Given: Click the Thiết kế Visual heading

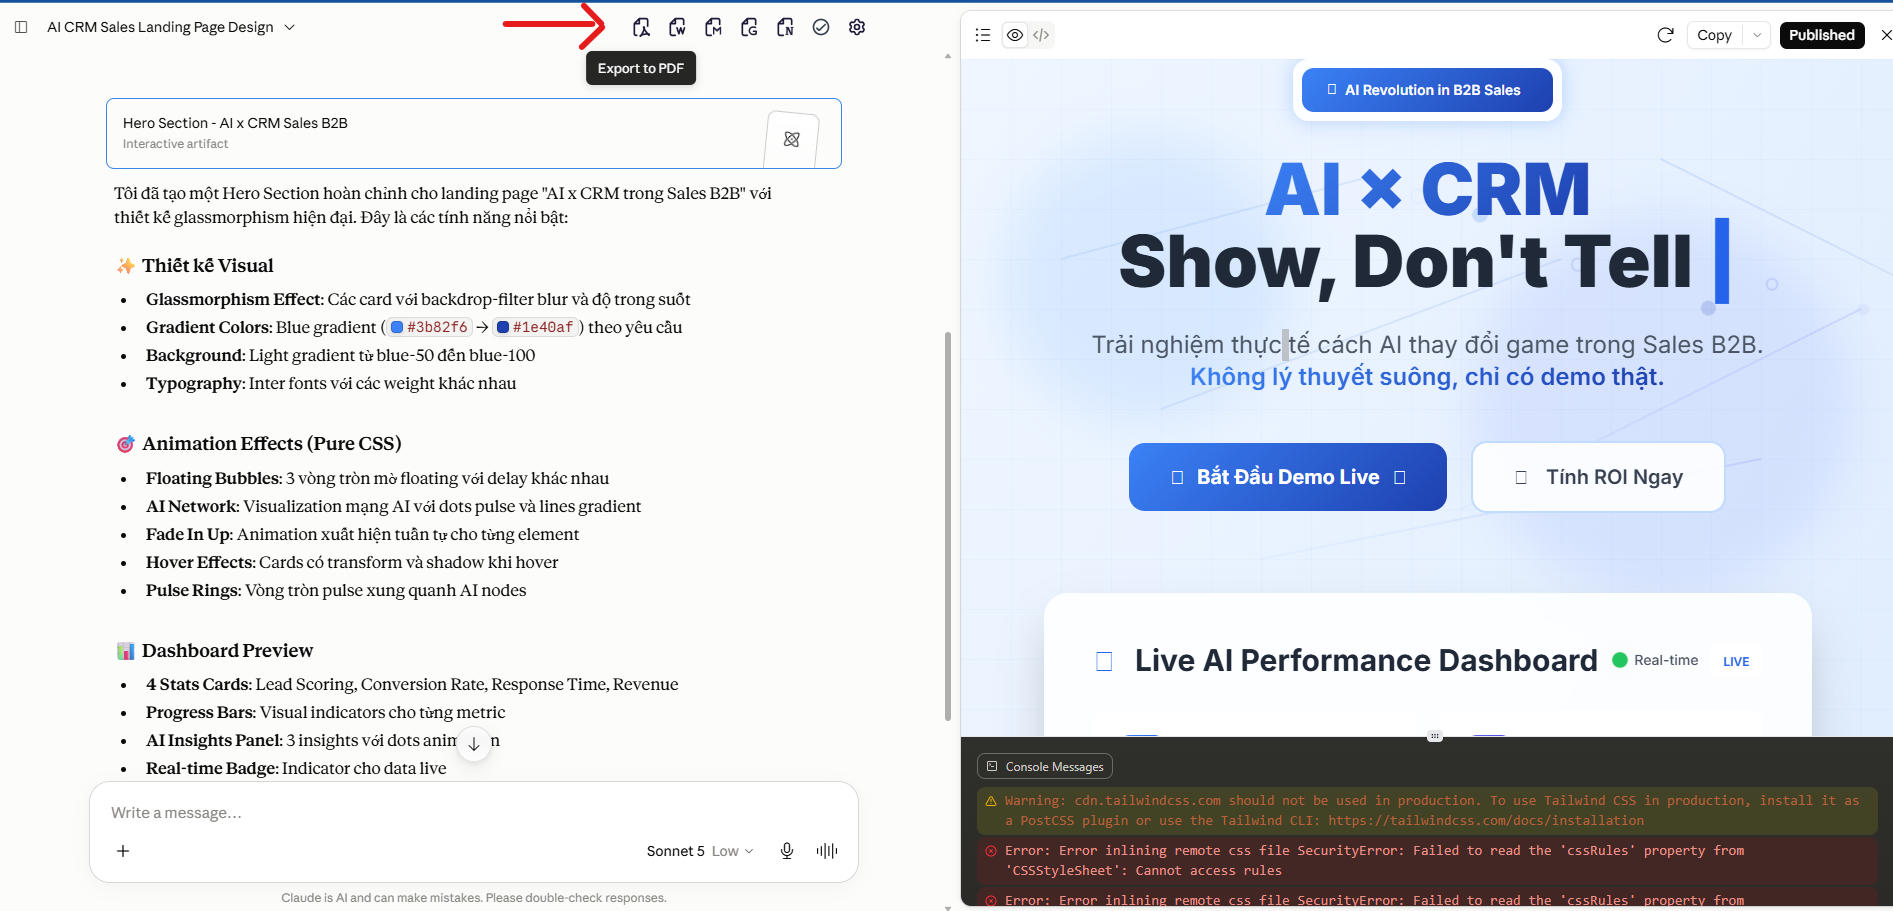Looking at the screenshot, I should point(208,265).
